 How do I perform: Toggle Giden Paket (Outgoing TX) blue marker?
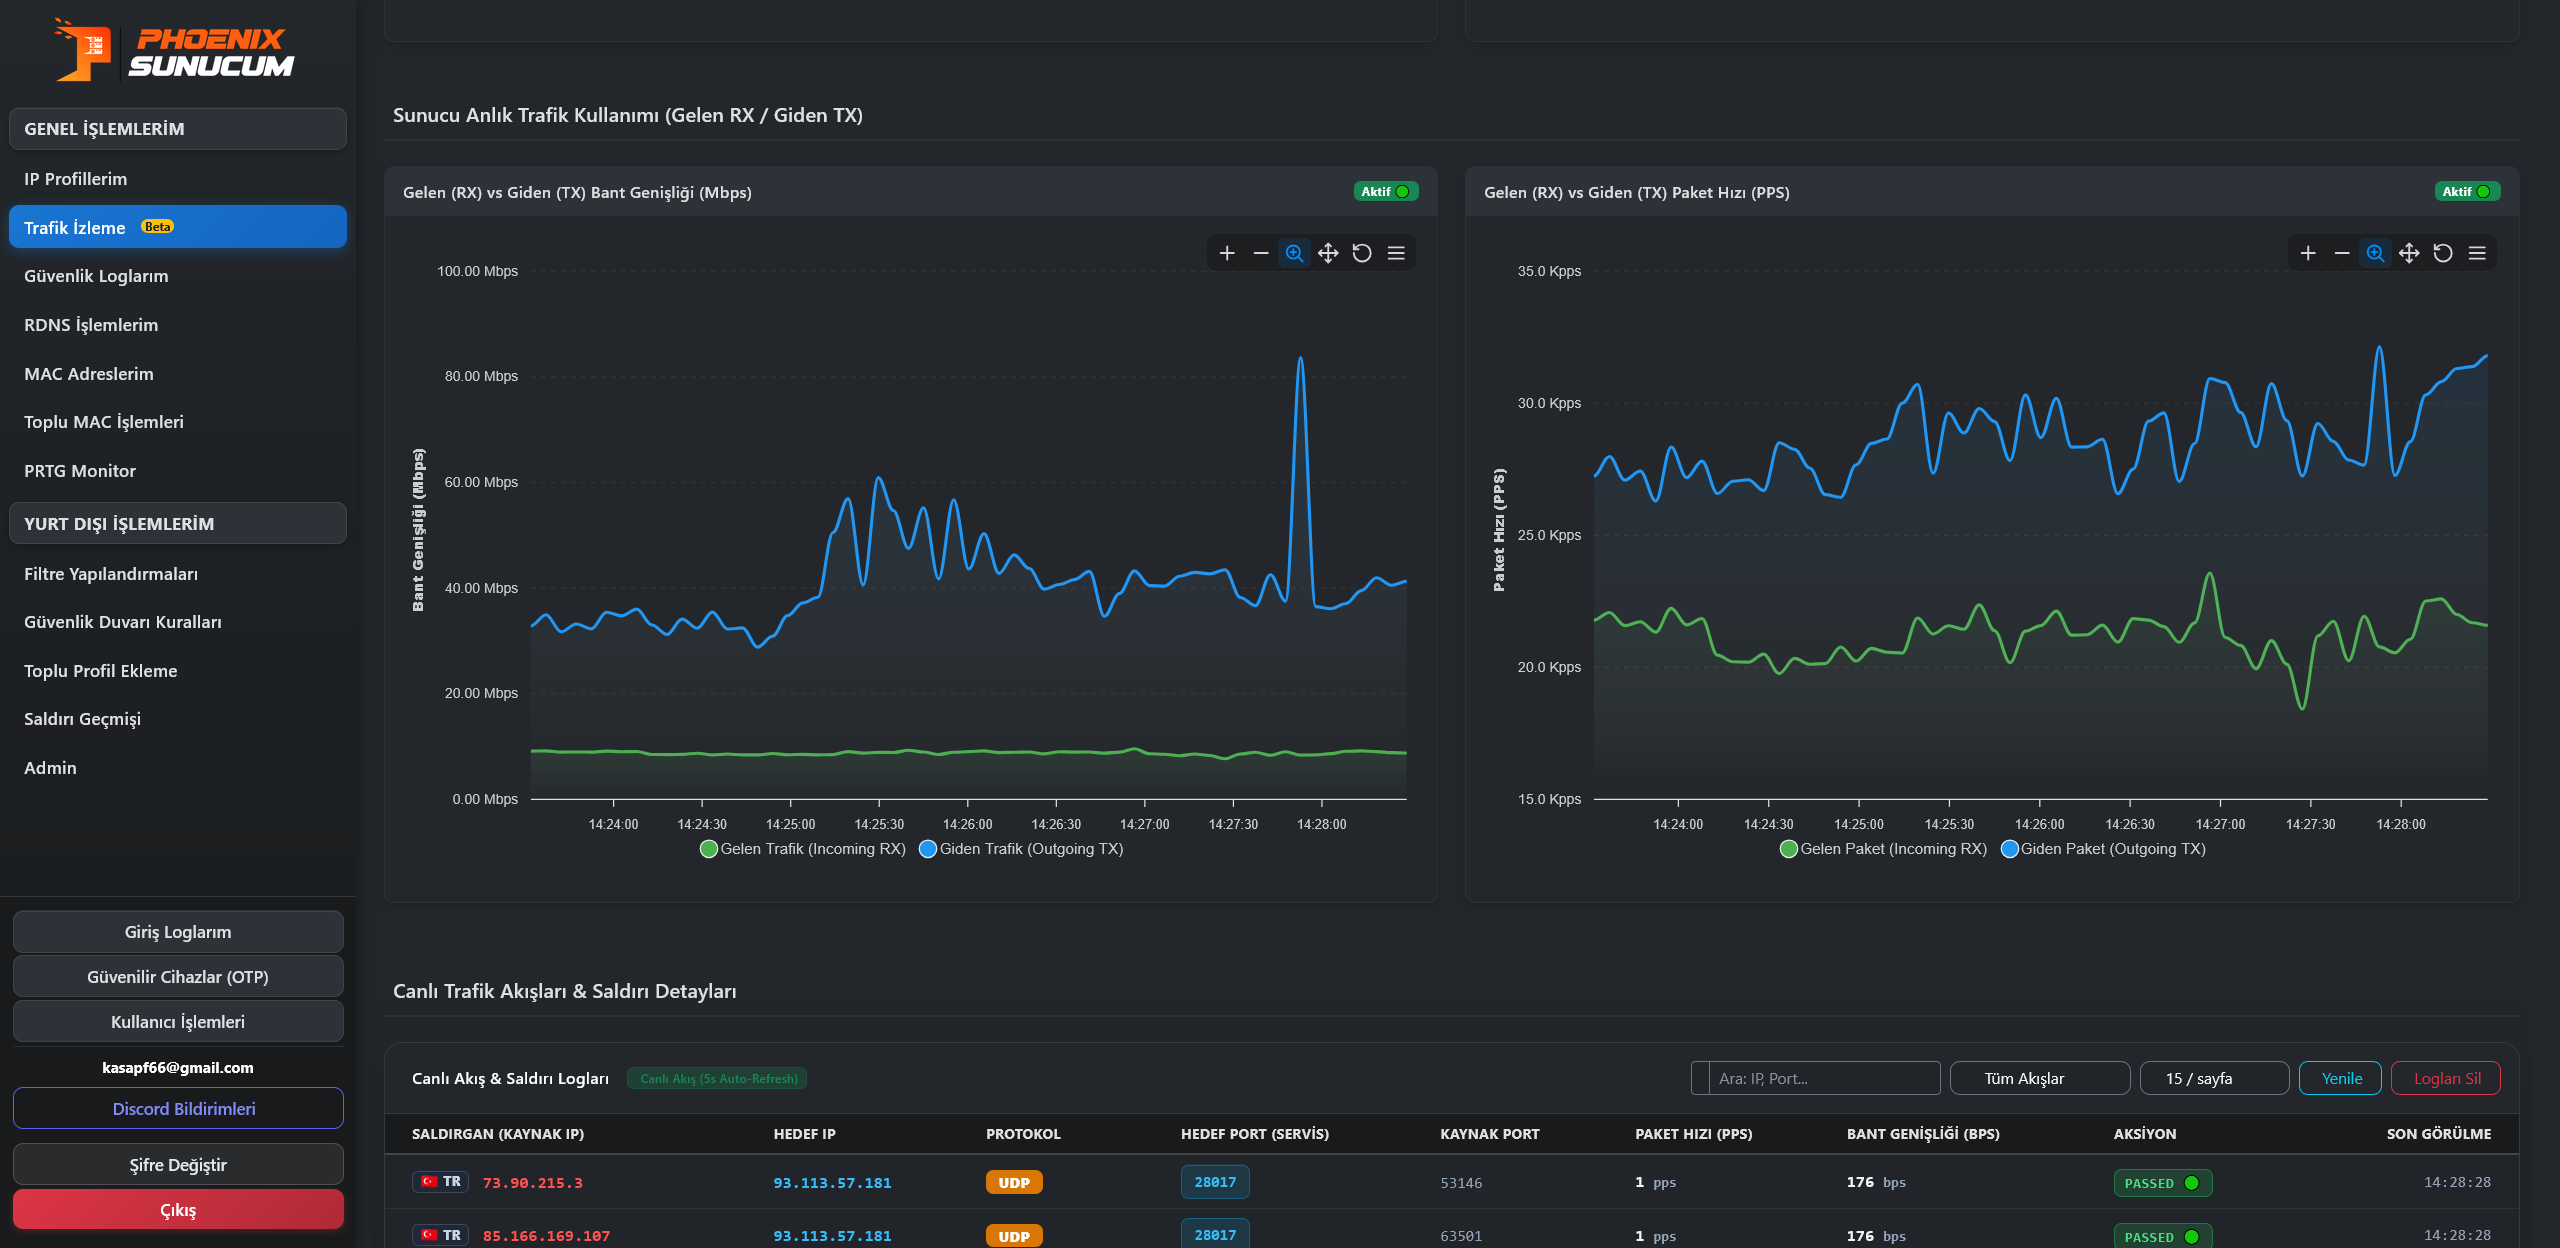(2009, 849)
